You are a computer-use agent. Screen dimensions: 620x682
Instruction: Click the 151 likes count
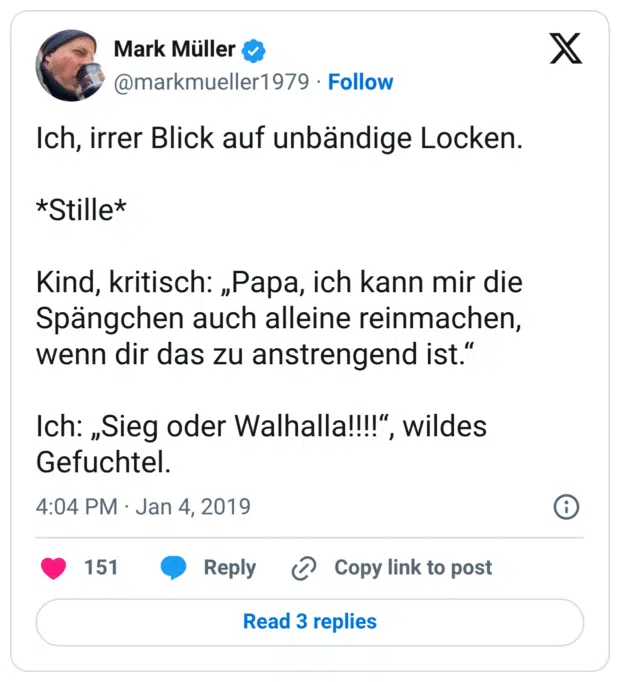click(101, 568)
